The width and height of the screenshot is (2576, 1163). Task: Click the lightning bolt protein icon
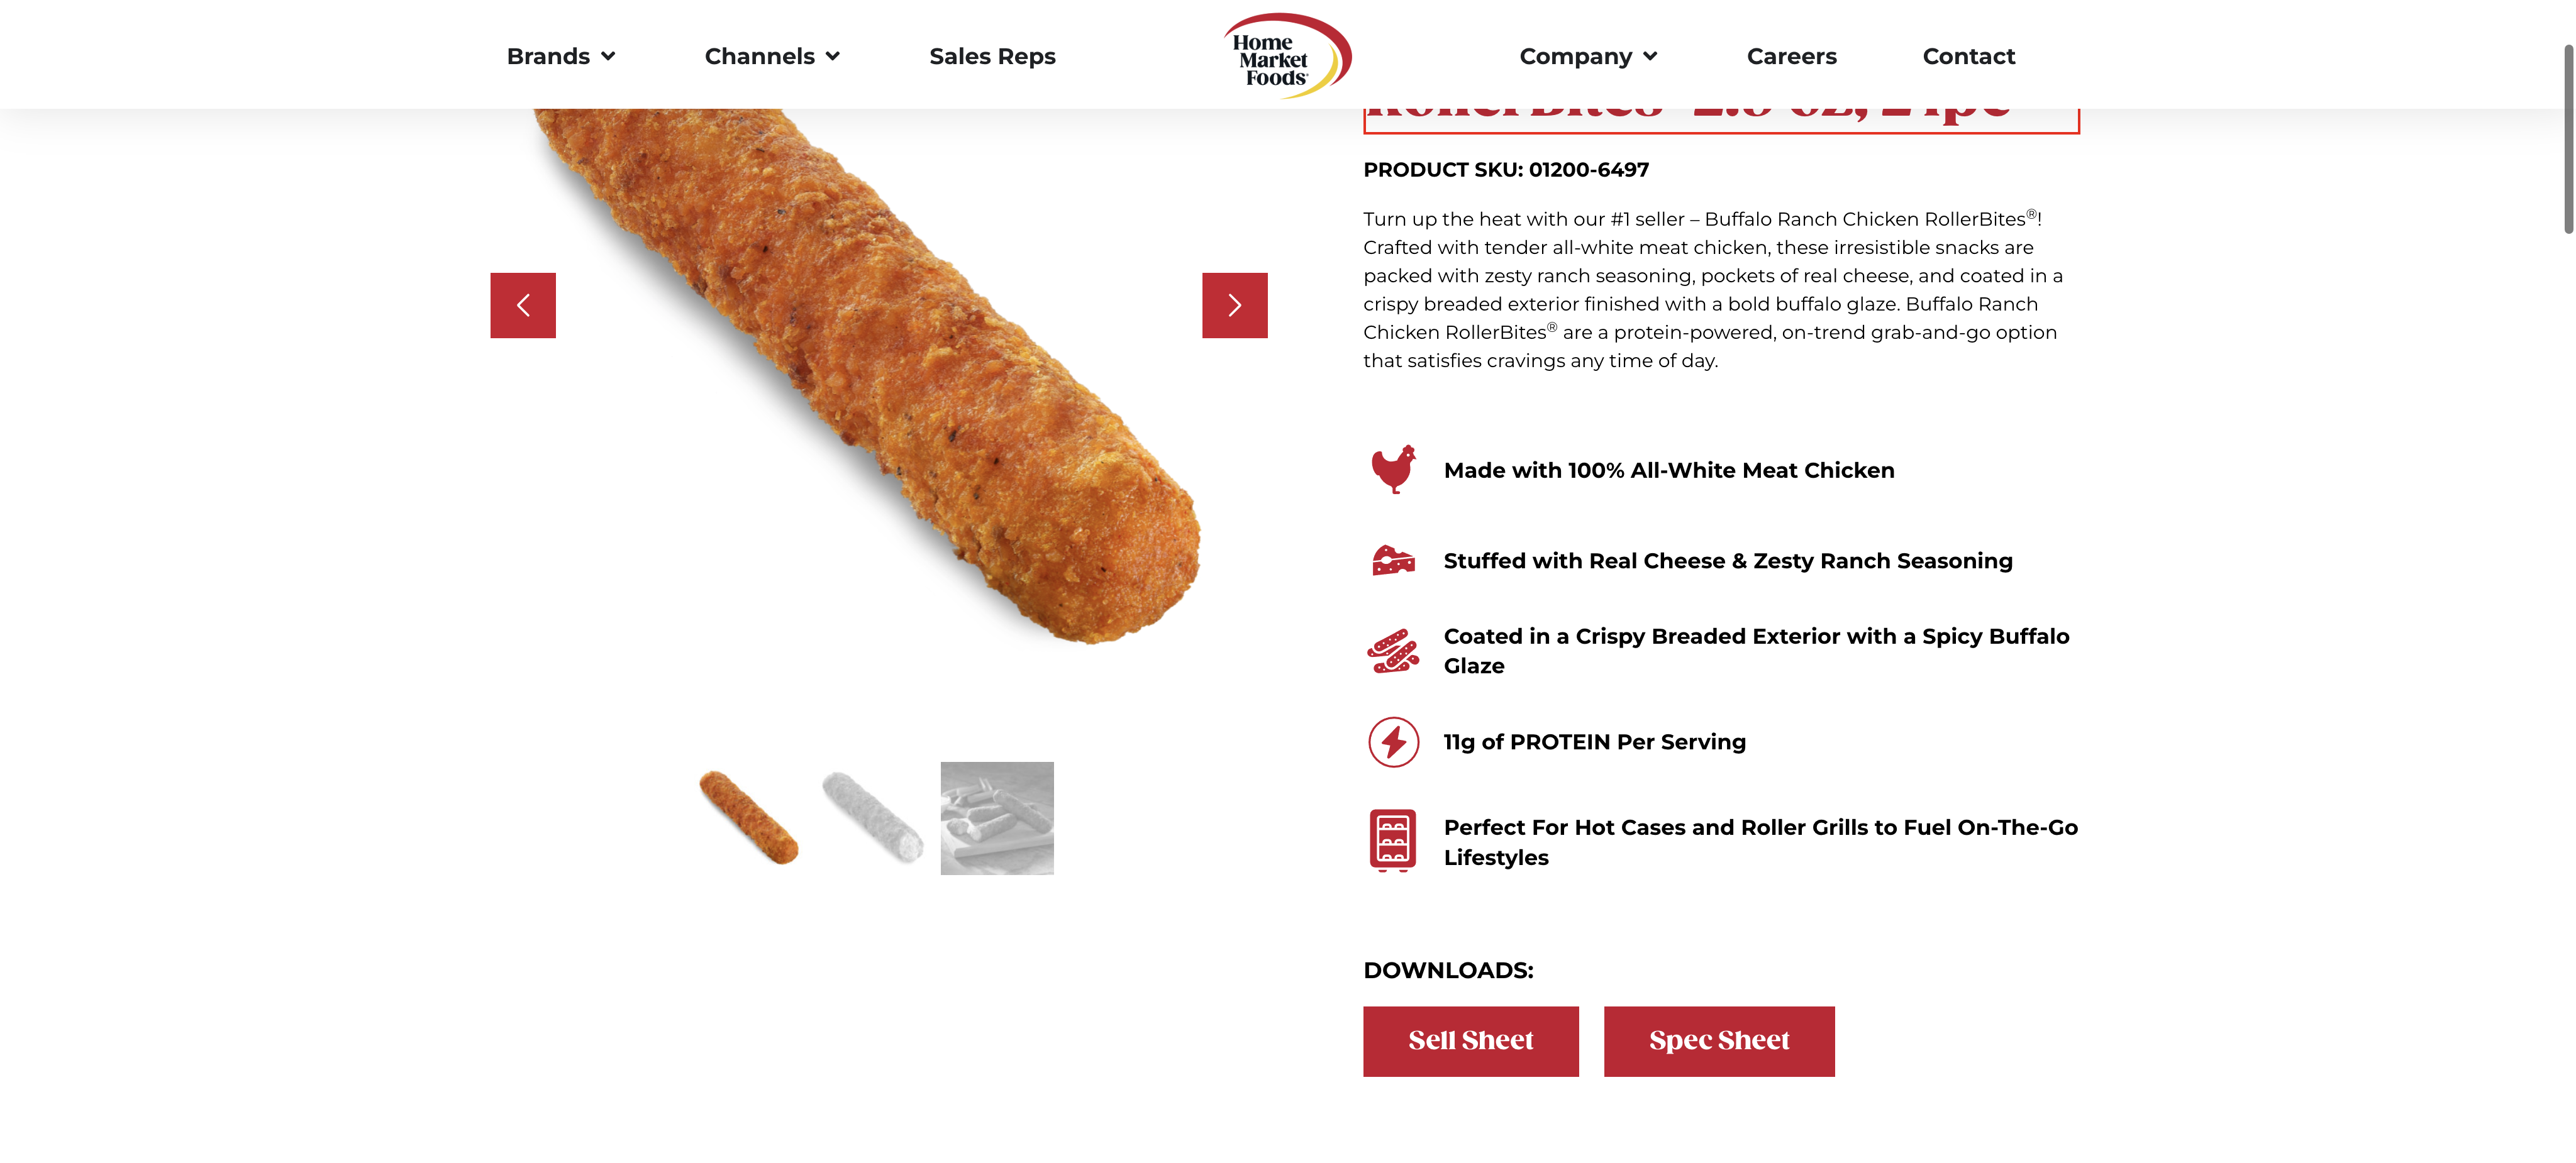tap(1393, 742)
